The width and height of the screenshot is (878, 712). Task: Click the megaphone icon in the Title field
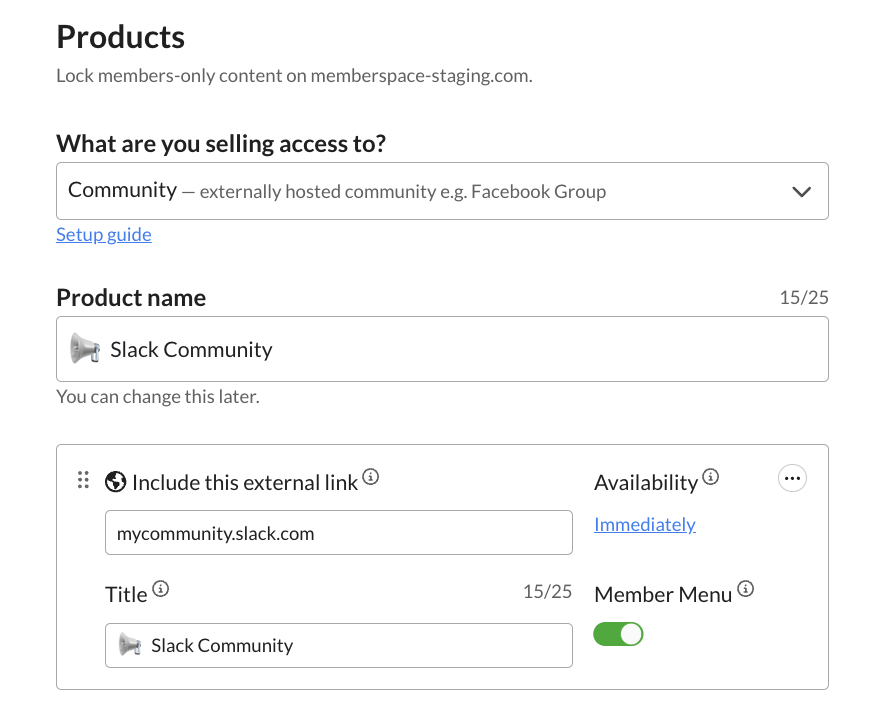(129, 645)
